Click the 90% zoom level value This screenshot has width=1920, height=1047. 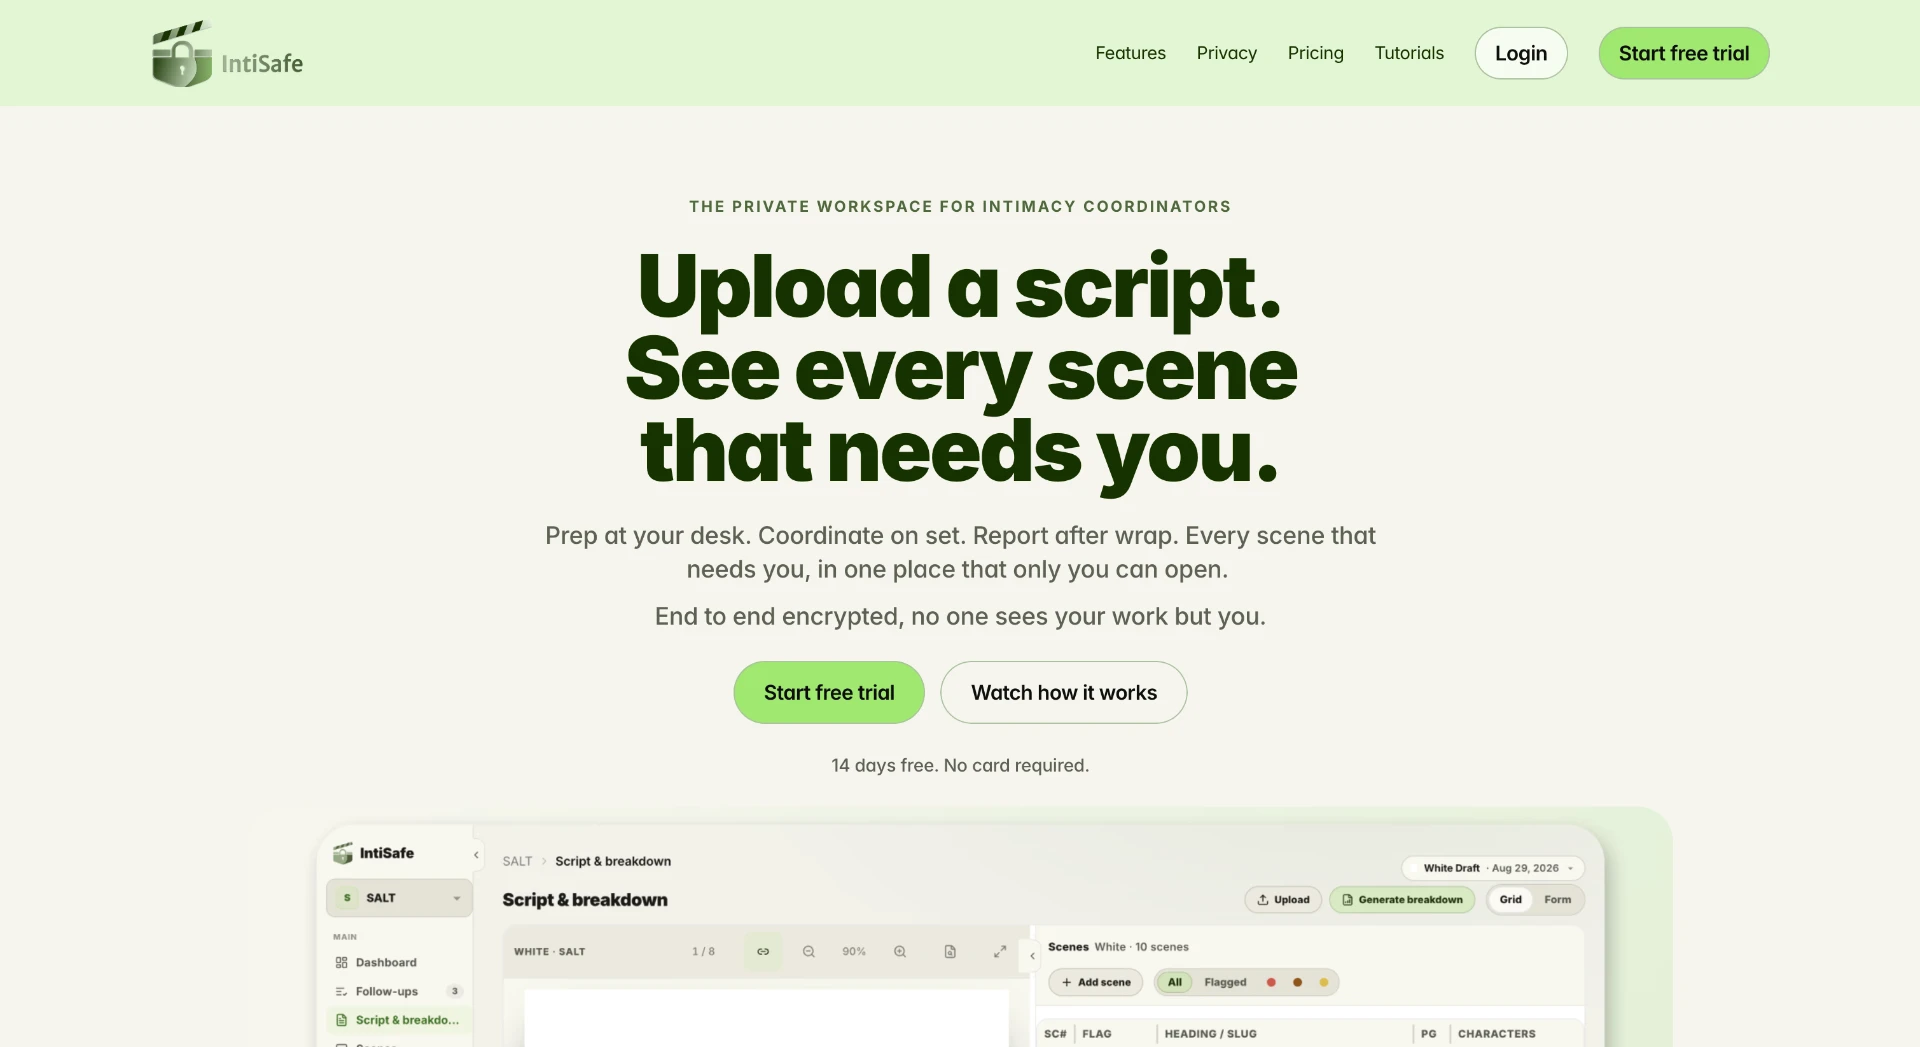point(854,951)
